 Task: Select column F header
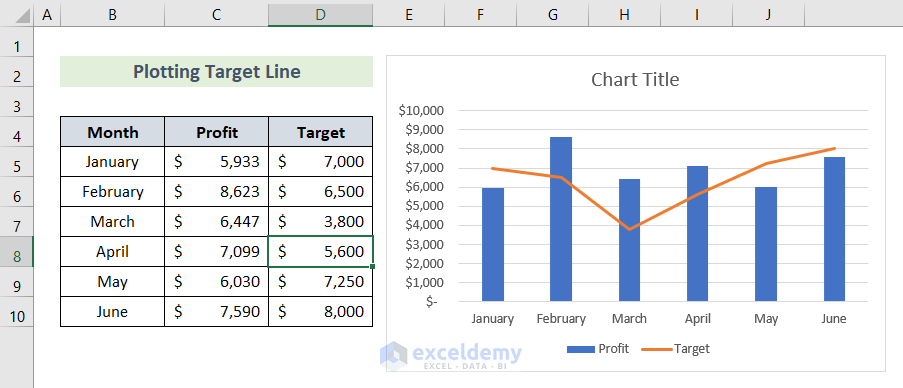point(480,15)
